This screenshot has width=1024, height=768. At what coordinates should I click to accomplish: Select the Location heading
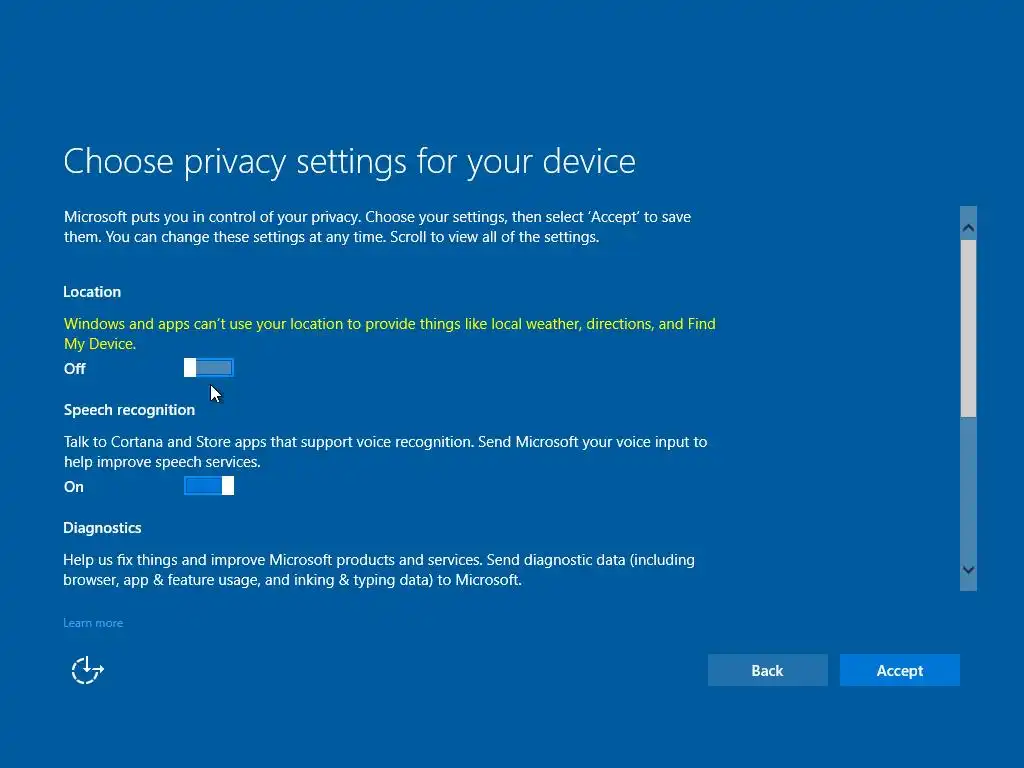click(92, 292)
